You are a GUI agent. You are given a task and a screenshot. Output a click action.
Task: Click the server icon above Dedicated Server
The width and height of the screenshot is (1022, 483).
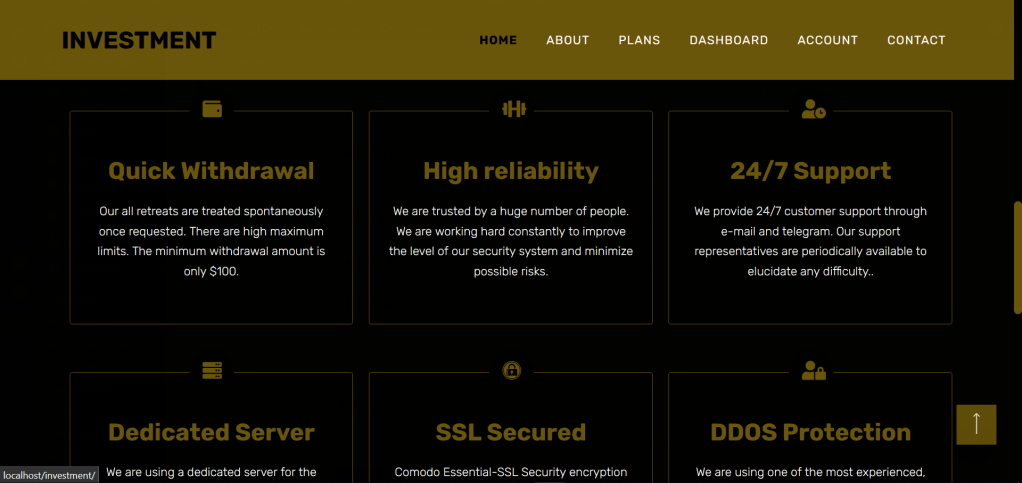tap(212, 371)
